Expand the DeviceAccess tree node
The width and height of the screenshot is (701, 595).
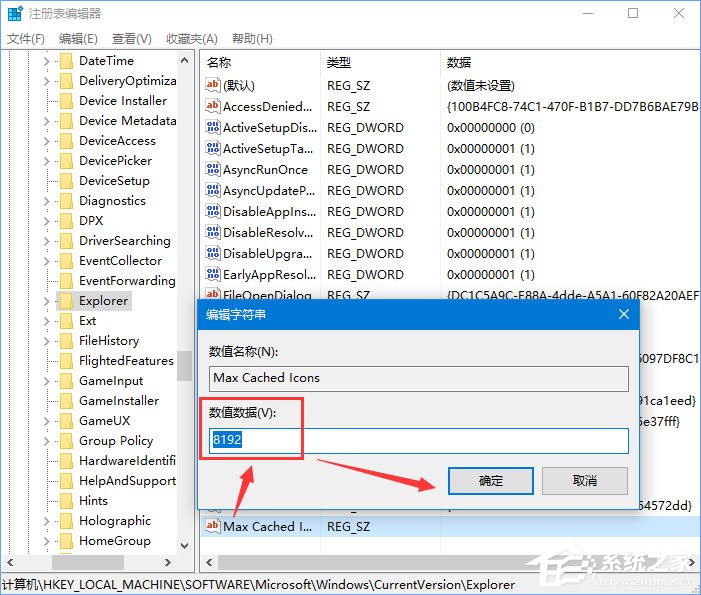tap(46, 141)
